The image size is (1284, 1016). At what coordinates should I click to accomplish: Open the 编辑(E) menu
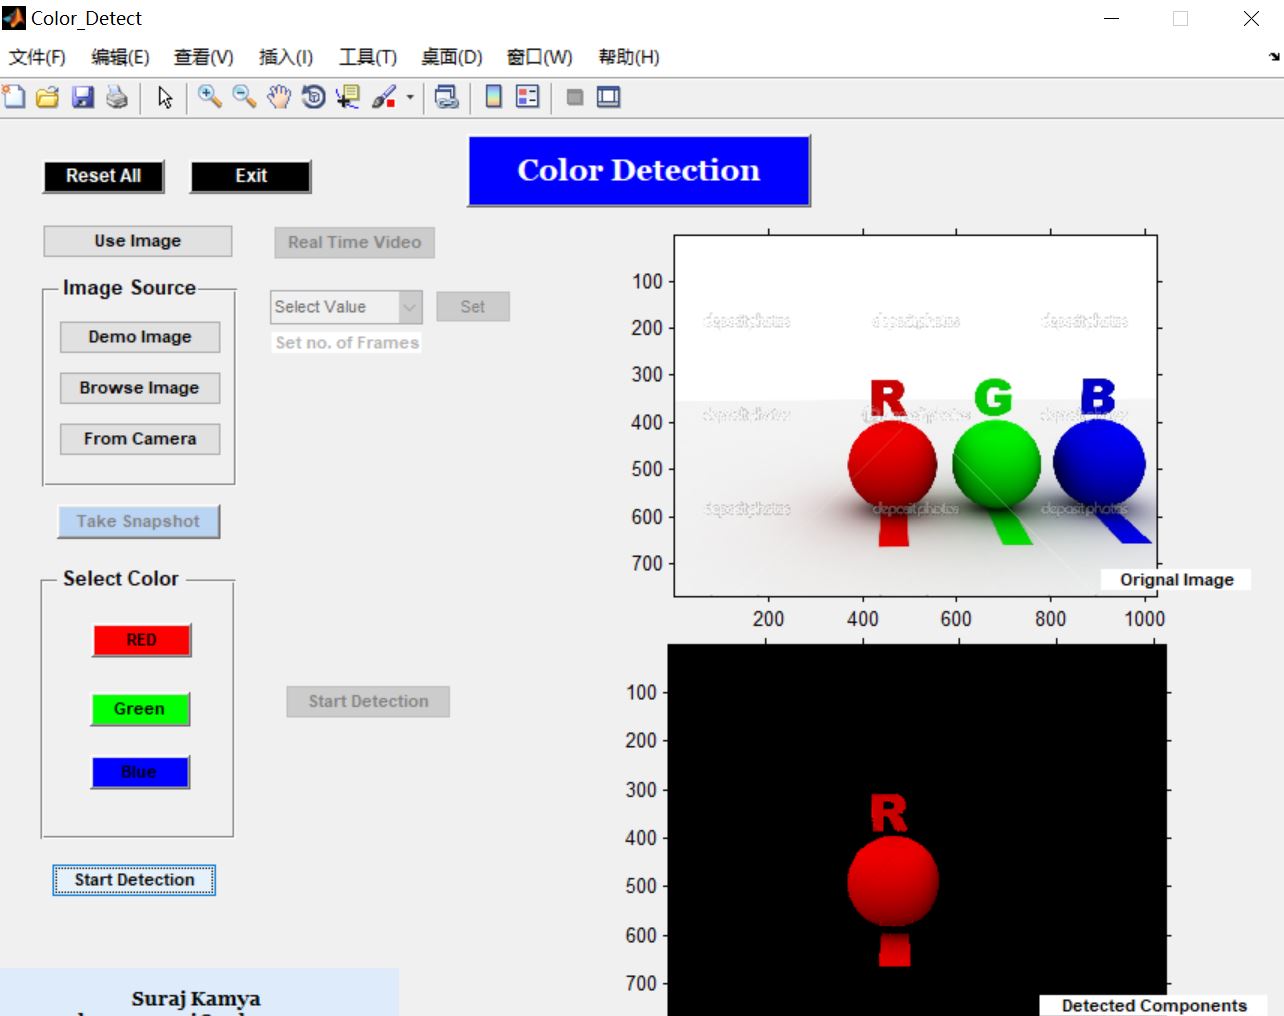pos(120,57)
